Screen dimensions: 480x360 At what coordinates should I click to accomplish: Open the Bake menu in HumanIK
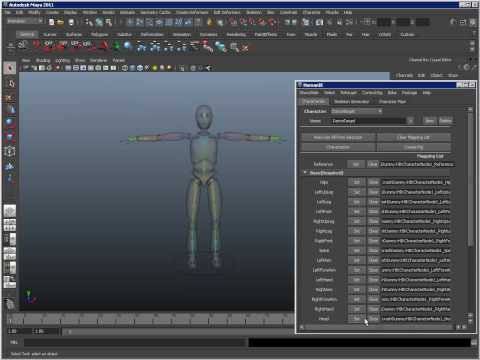392,93
